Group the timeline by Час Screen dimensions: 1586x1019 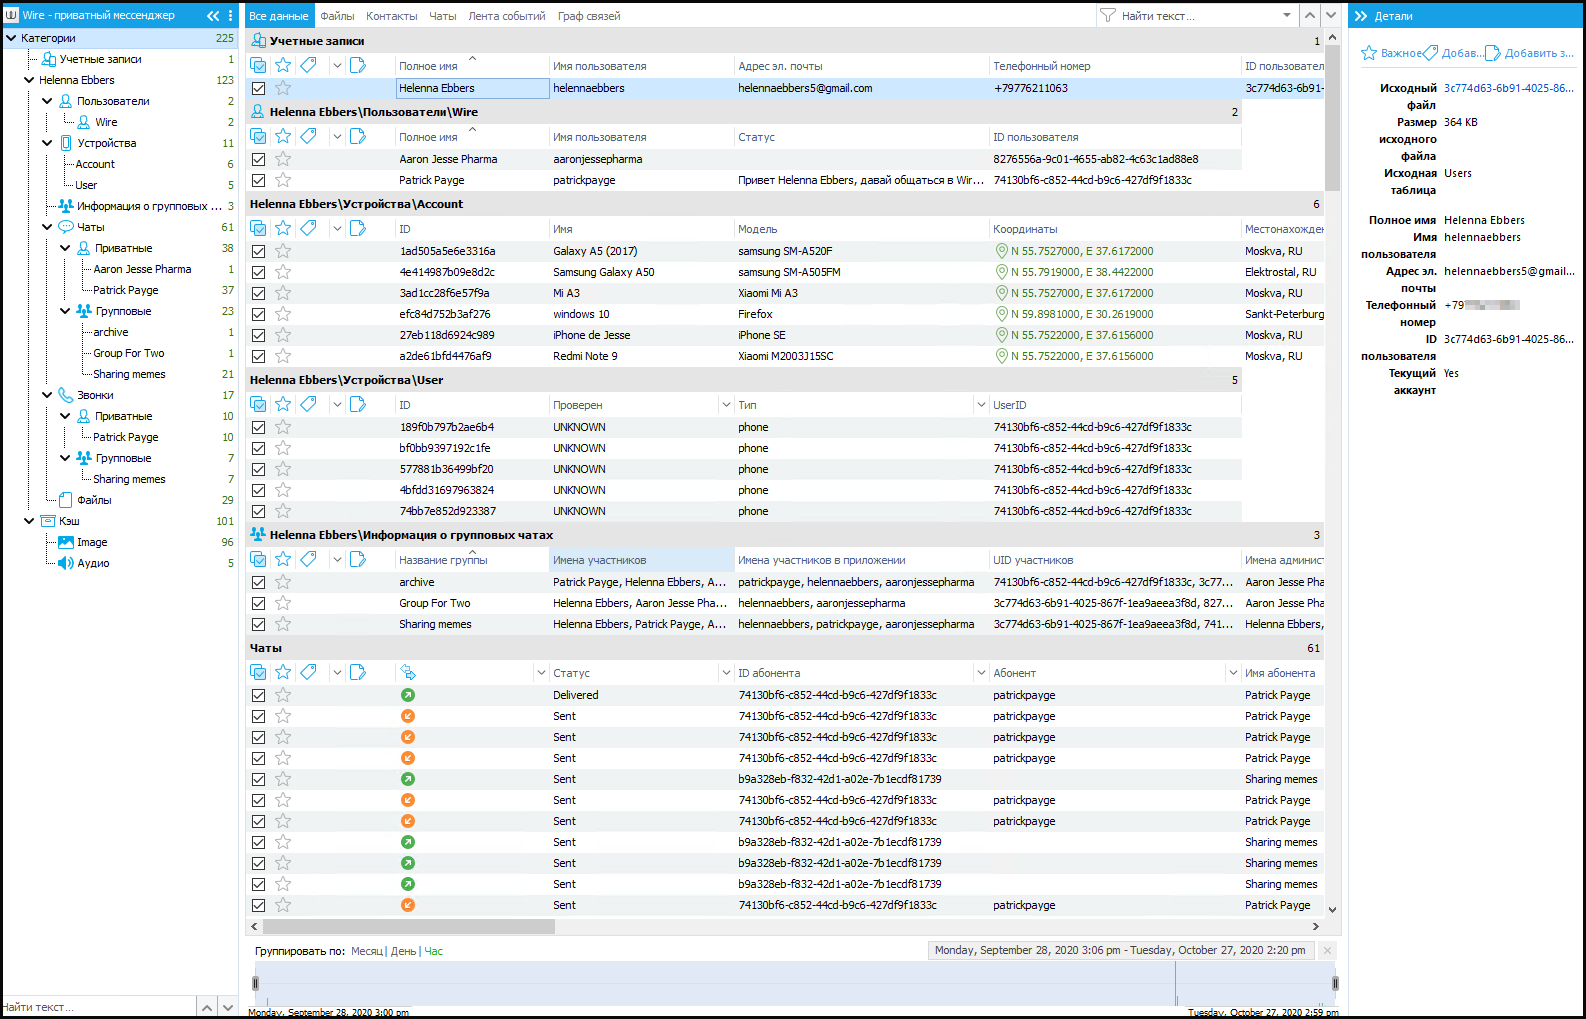pos(434,951)
